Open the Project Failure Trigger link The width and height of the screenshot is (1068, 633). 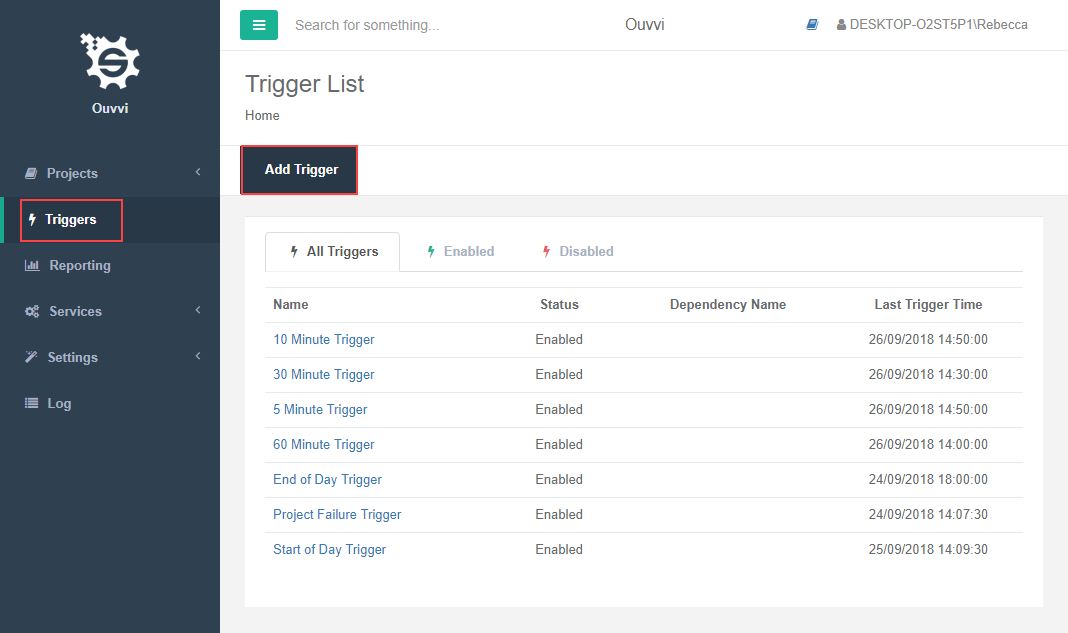(337, 514)
